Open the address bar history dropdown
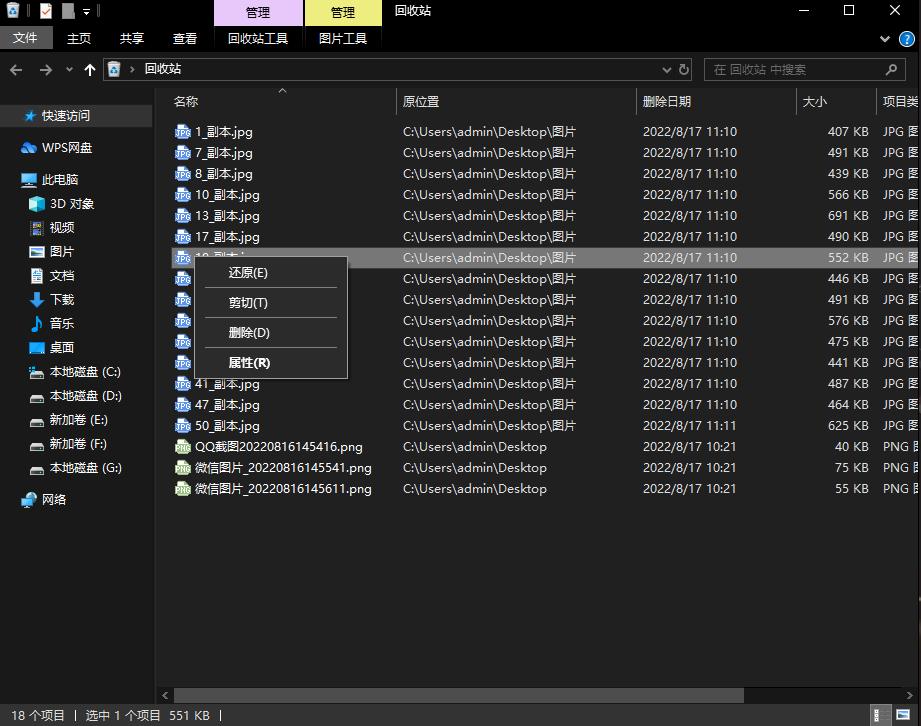 coord(667,70)
